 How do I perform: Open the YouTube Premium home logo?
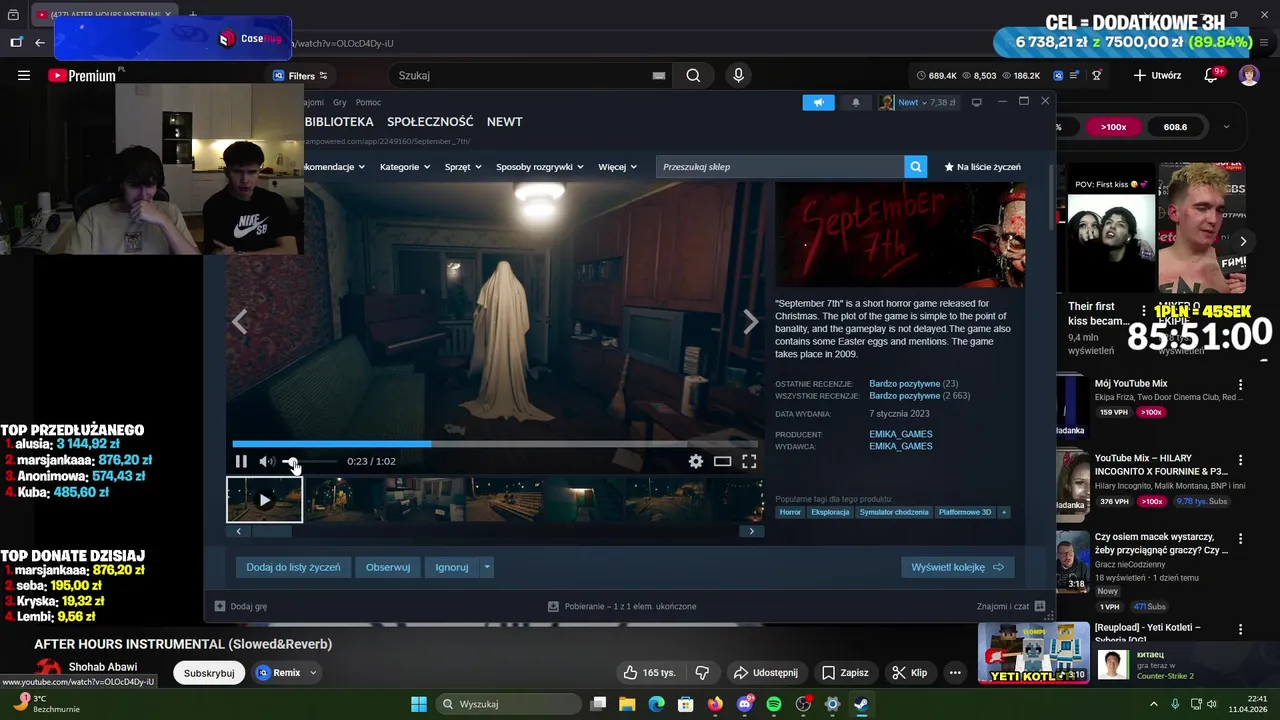(x=83, y=75)
